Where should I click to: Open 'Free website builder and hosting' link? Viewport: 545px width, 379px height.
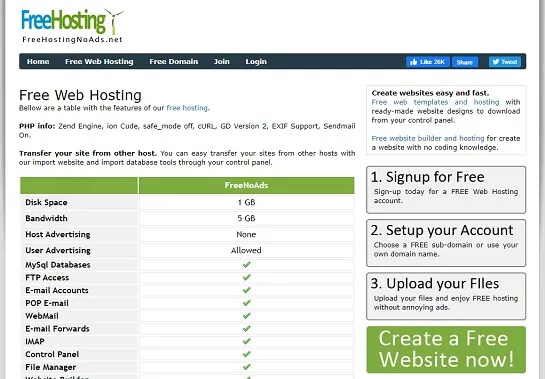point(428,138)
